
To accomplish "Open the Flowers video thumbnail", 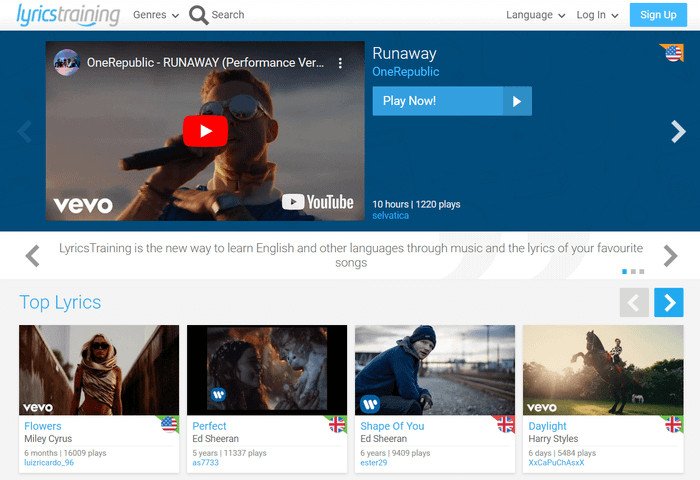I will click(99, 370).
